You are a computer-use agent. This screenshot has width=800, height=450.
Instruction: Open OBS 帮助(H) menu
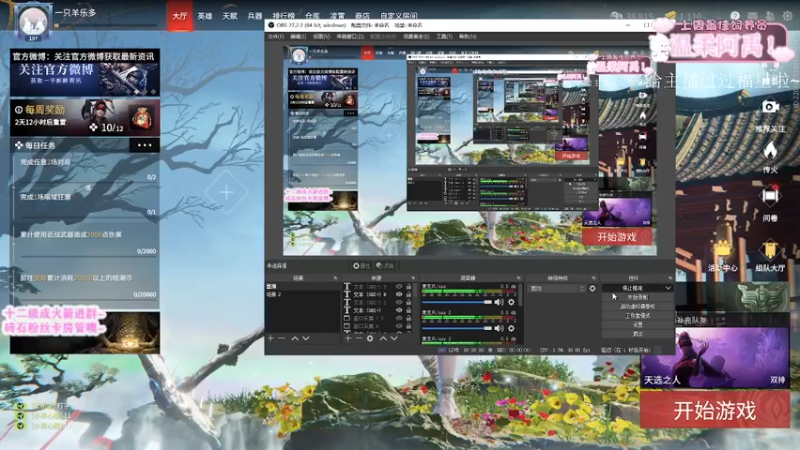pos(467,37)
